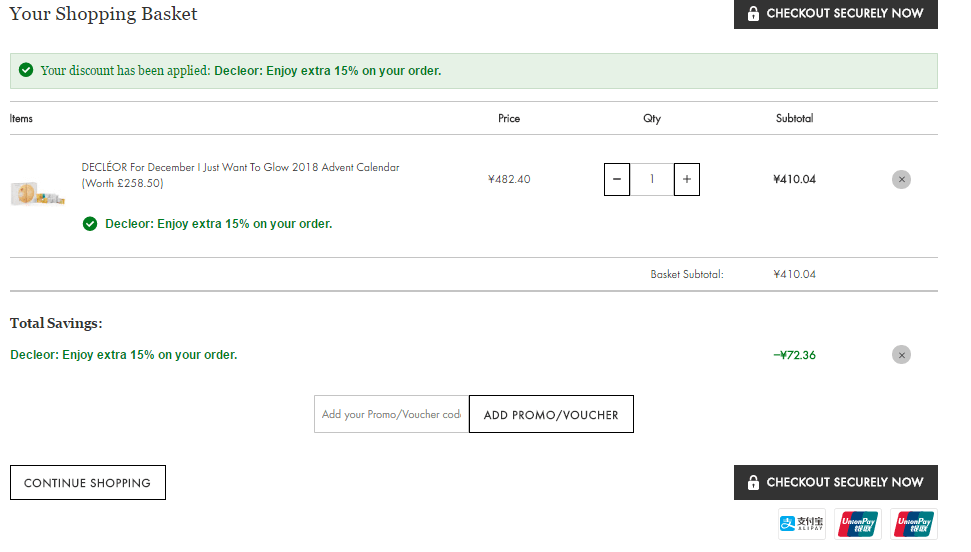This screenshot has width=971, height=552.
Task: Click the item price ¥482.40
Action: pyautogui.click(x=509, y=180)
